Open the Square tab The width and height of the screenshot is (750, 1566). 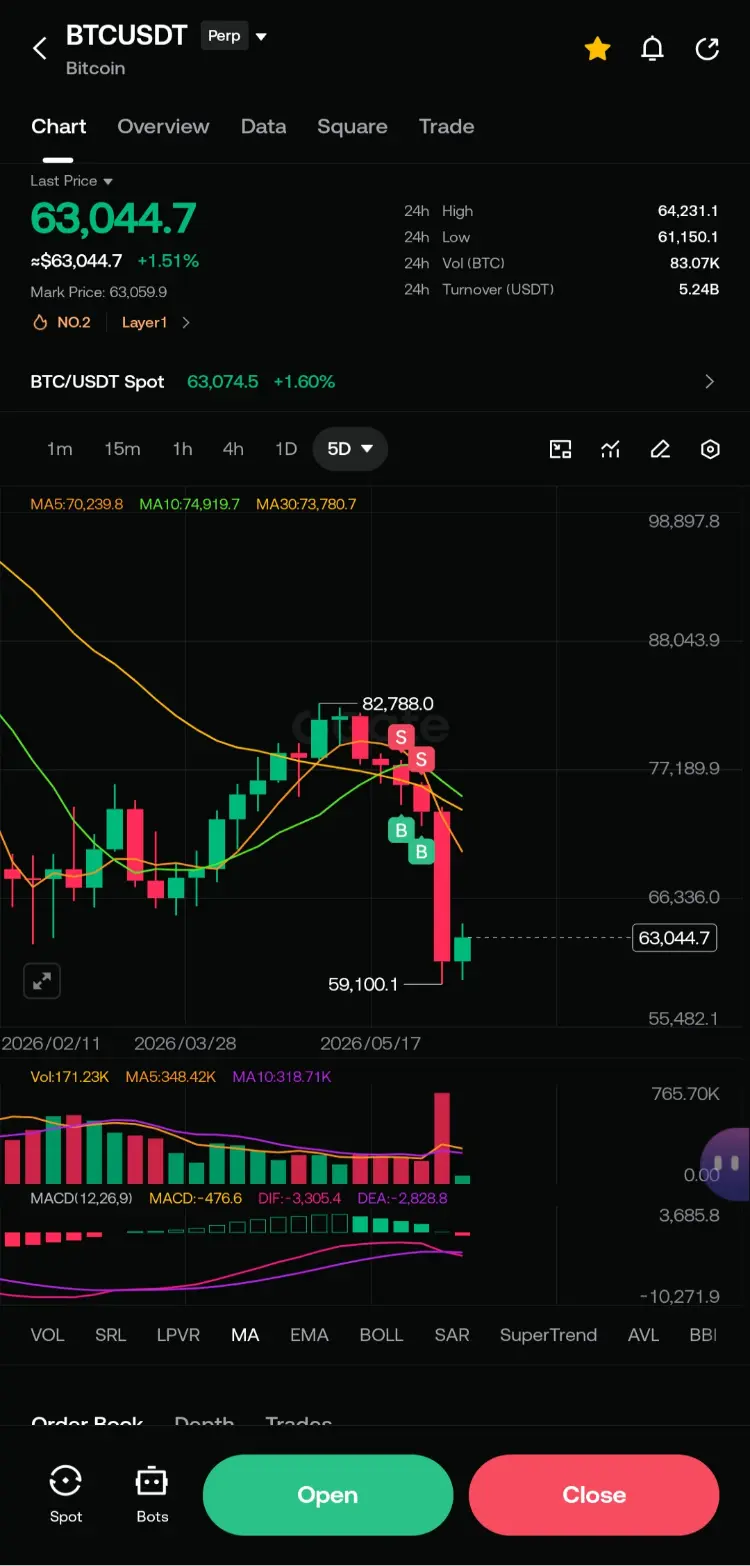click(352, 127)
